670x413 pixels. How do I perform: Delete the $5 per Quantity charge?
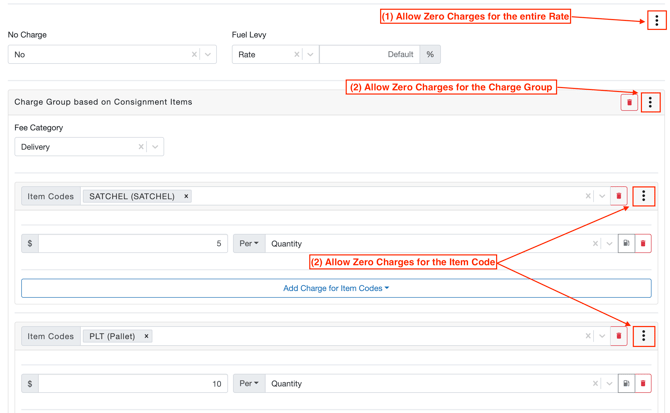coord(643,243)
